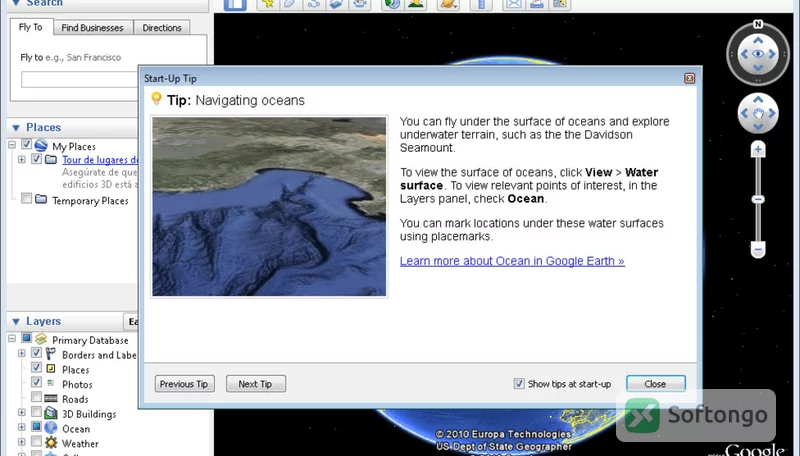Image resolution: width=800 pixels, height=456 pixels.
Task: Click the eye icon in the look joystick
Action: pyautogui.click(x=758, y=54)
